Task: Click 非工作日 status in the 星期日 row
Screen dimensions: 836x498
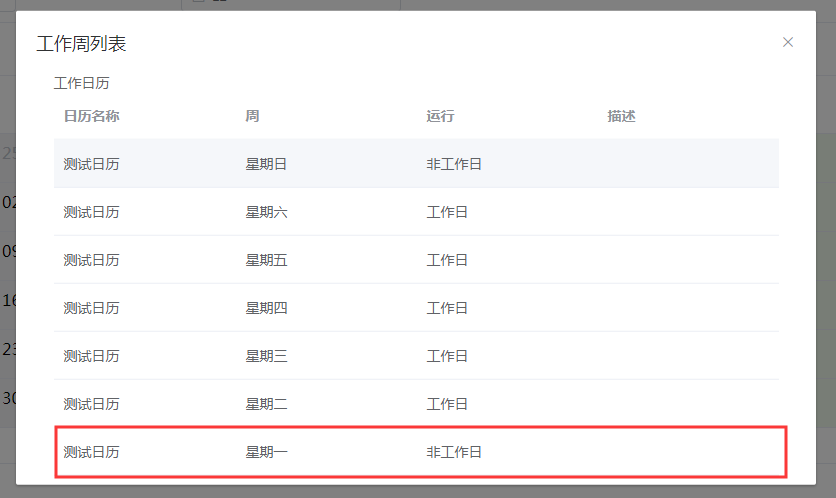Action: (x=454, y=164)
